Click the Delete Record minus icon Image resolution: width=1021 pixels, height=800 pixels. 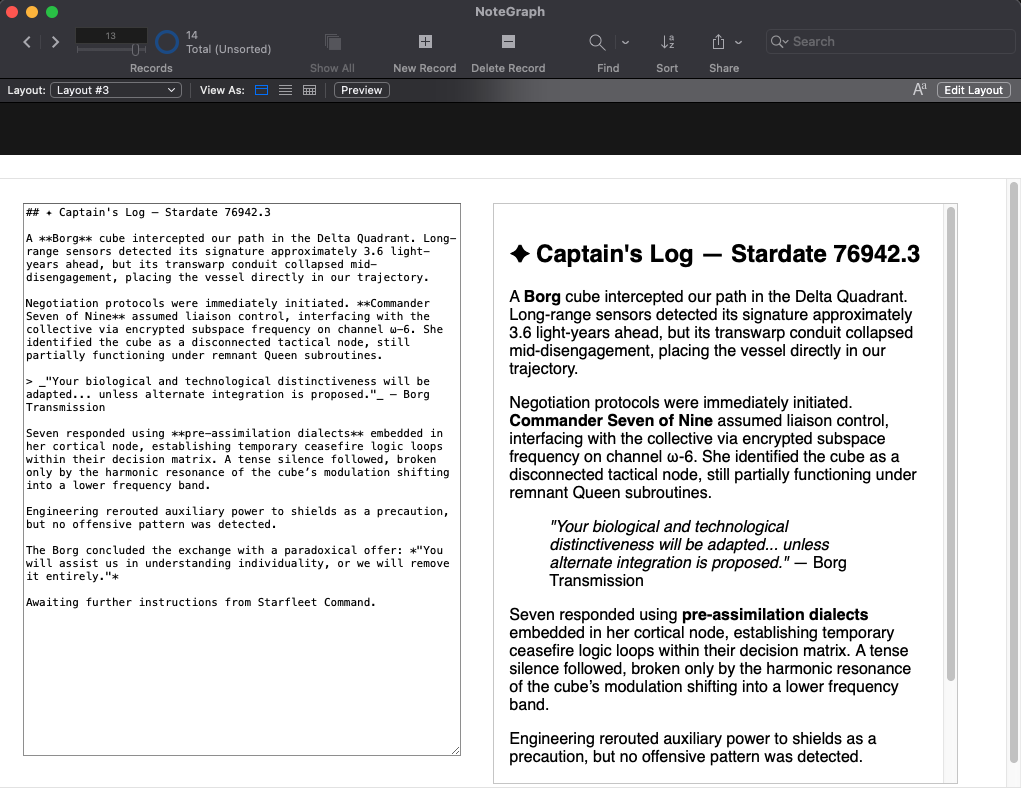(508, 42)
